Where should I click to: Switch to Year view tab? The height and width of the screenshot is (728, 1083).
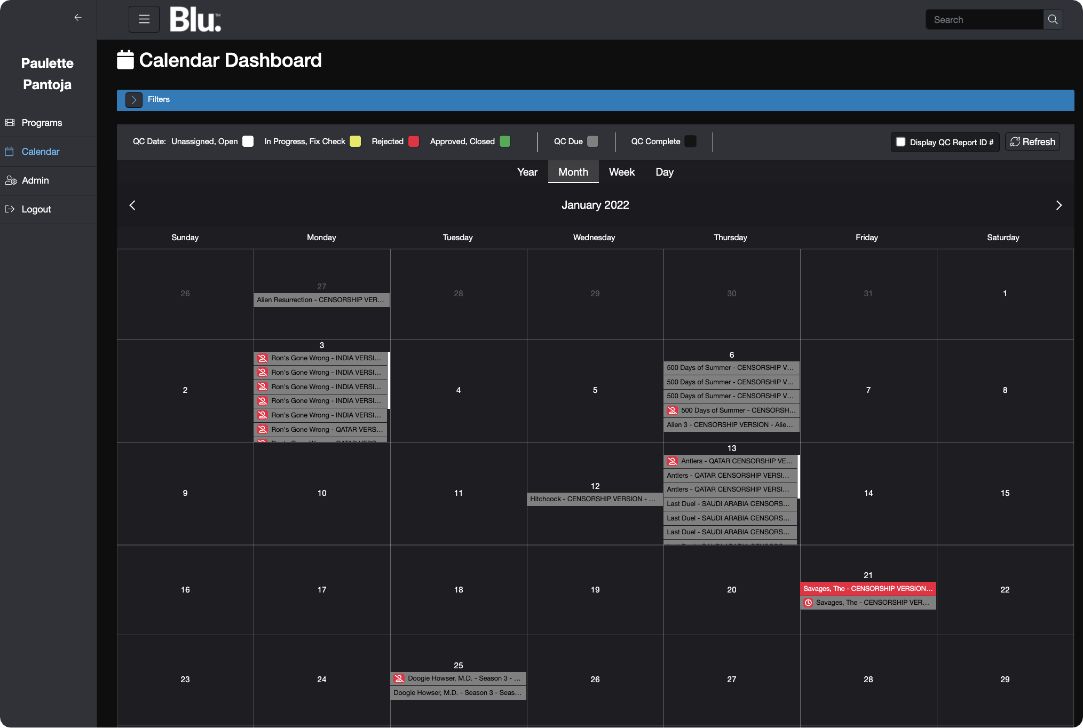point(527,172)
